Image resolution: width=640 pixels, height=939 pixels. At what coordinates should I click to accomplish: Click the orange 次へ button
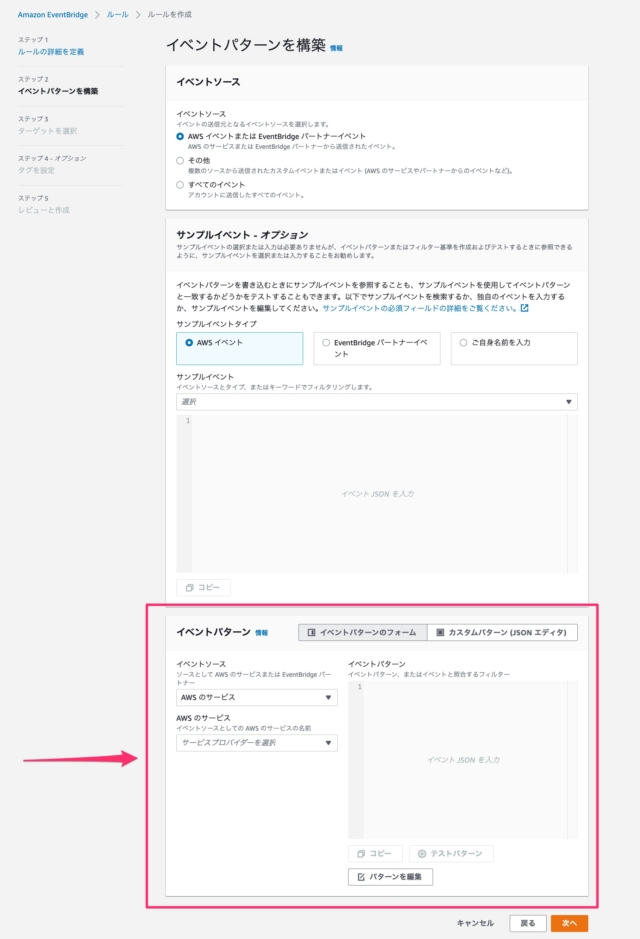pyautogui.click(x=569, y=923)
